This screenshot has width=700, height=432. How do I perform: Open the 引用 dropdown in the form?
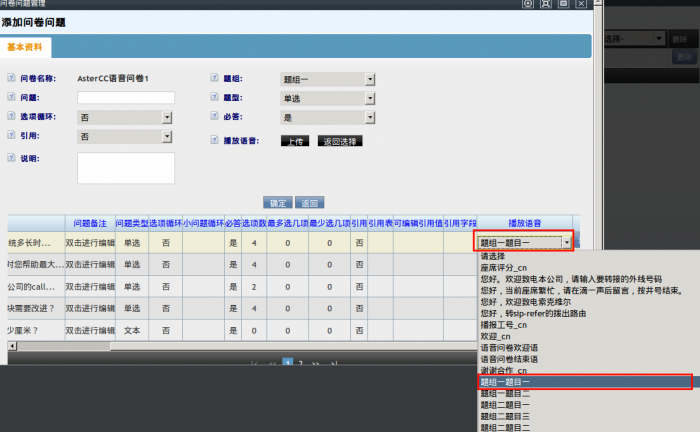click(x=125, y=136)
